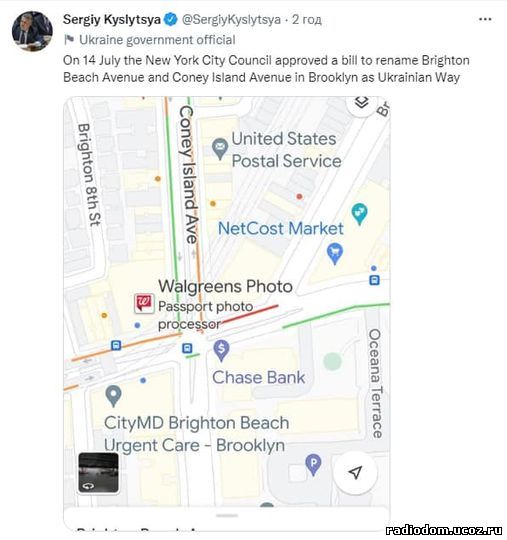Viewport: 507px width, 540px height.
Task: Open the @SergiyKyslytsya handle link
Action: 231,20
